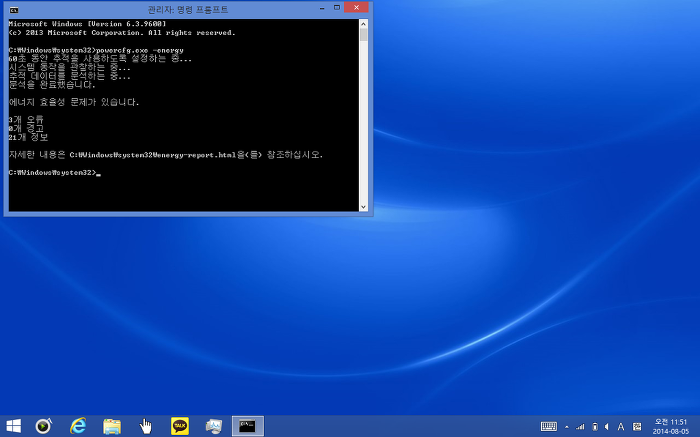This screenshot has width=700, height=437.
Task: Open the clock showing 11:51
Action: tap(668, 426)
